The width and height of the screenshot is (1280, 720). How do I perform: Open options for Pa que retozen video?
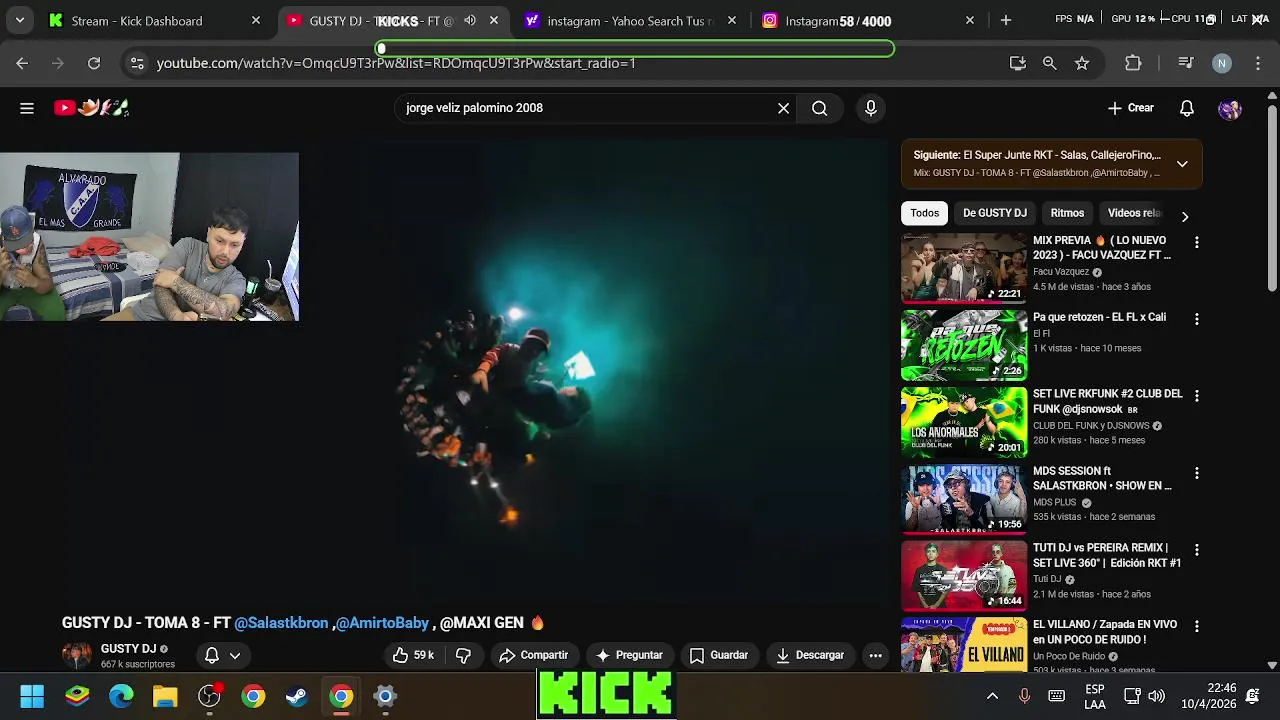pos(1196,319)
